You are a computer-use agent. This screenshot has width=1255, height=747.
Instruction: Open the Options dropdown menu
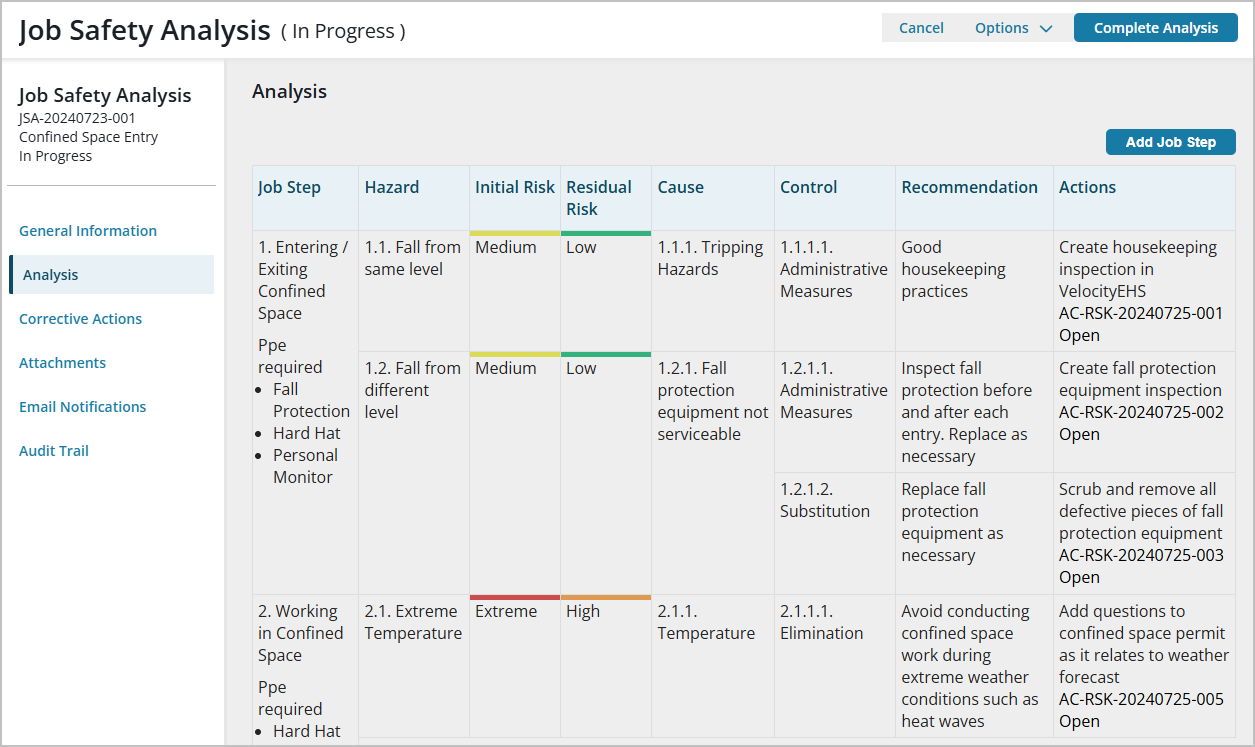point(1014,28)
